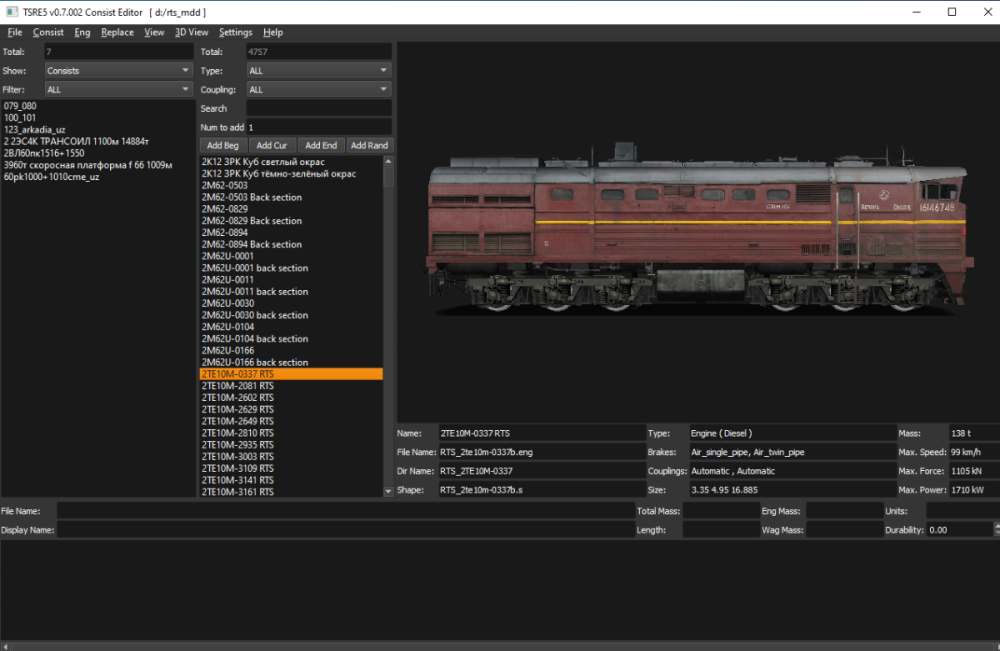Select 2M62-0829 Back section in engine list
The width and height of the screenshot is (1000, 651).
[x=251, y=221]
